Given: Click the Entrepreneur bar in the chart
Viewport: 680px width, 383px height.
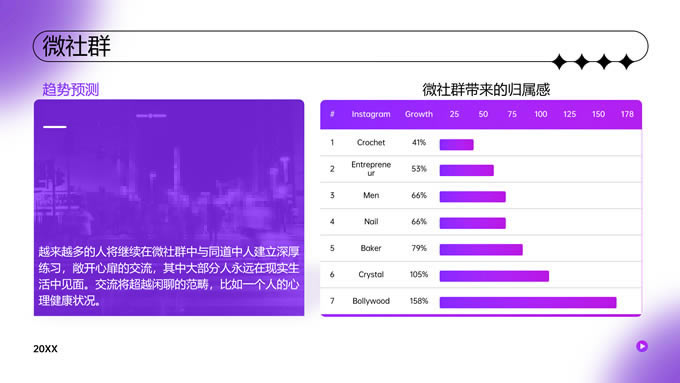Looking at the screenshot, I should (x=467, y=170).
